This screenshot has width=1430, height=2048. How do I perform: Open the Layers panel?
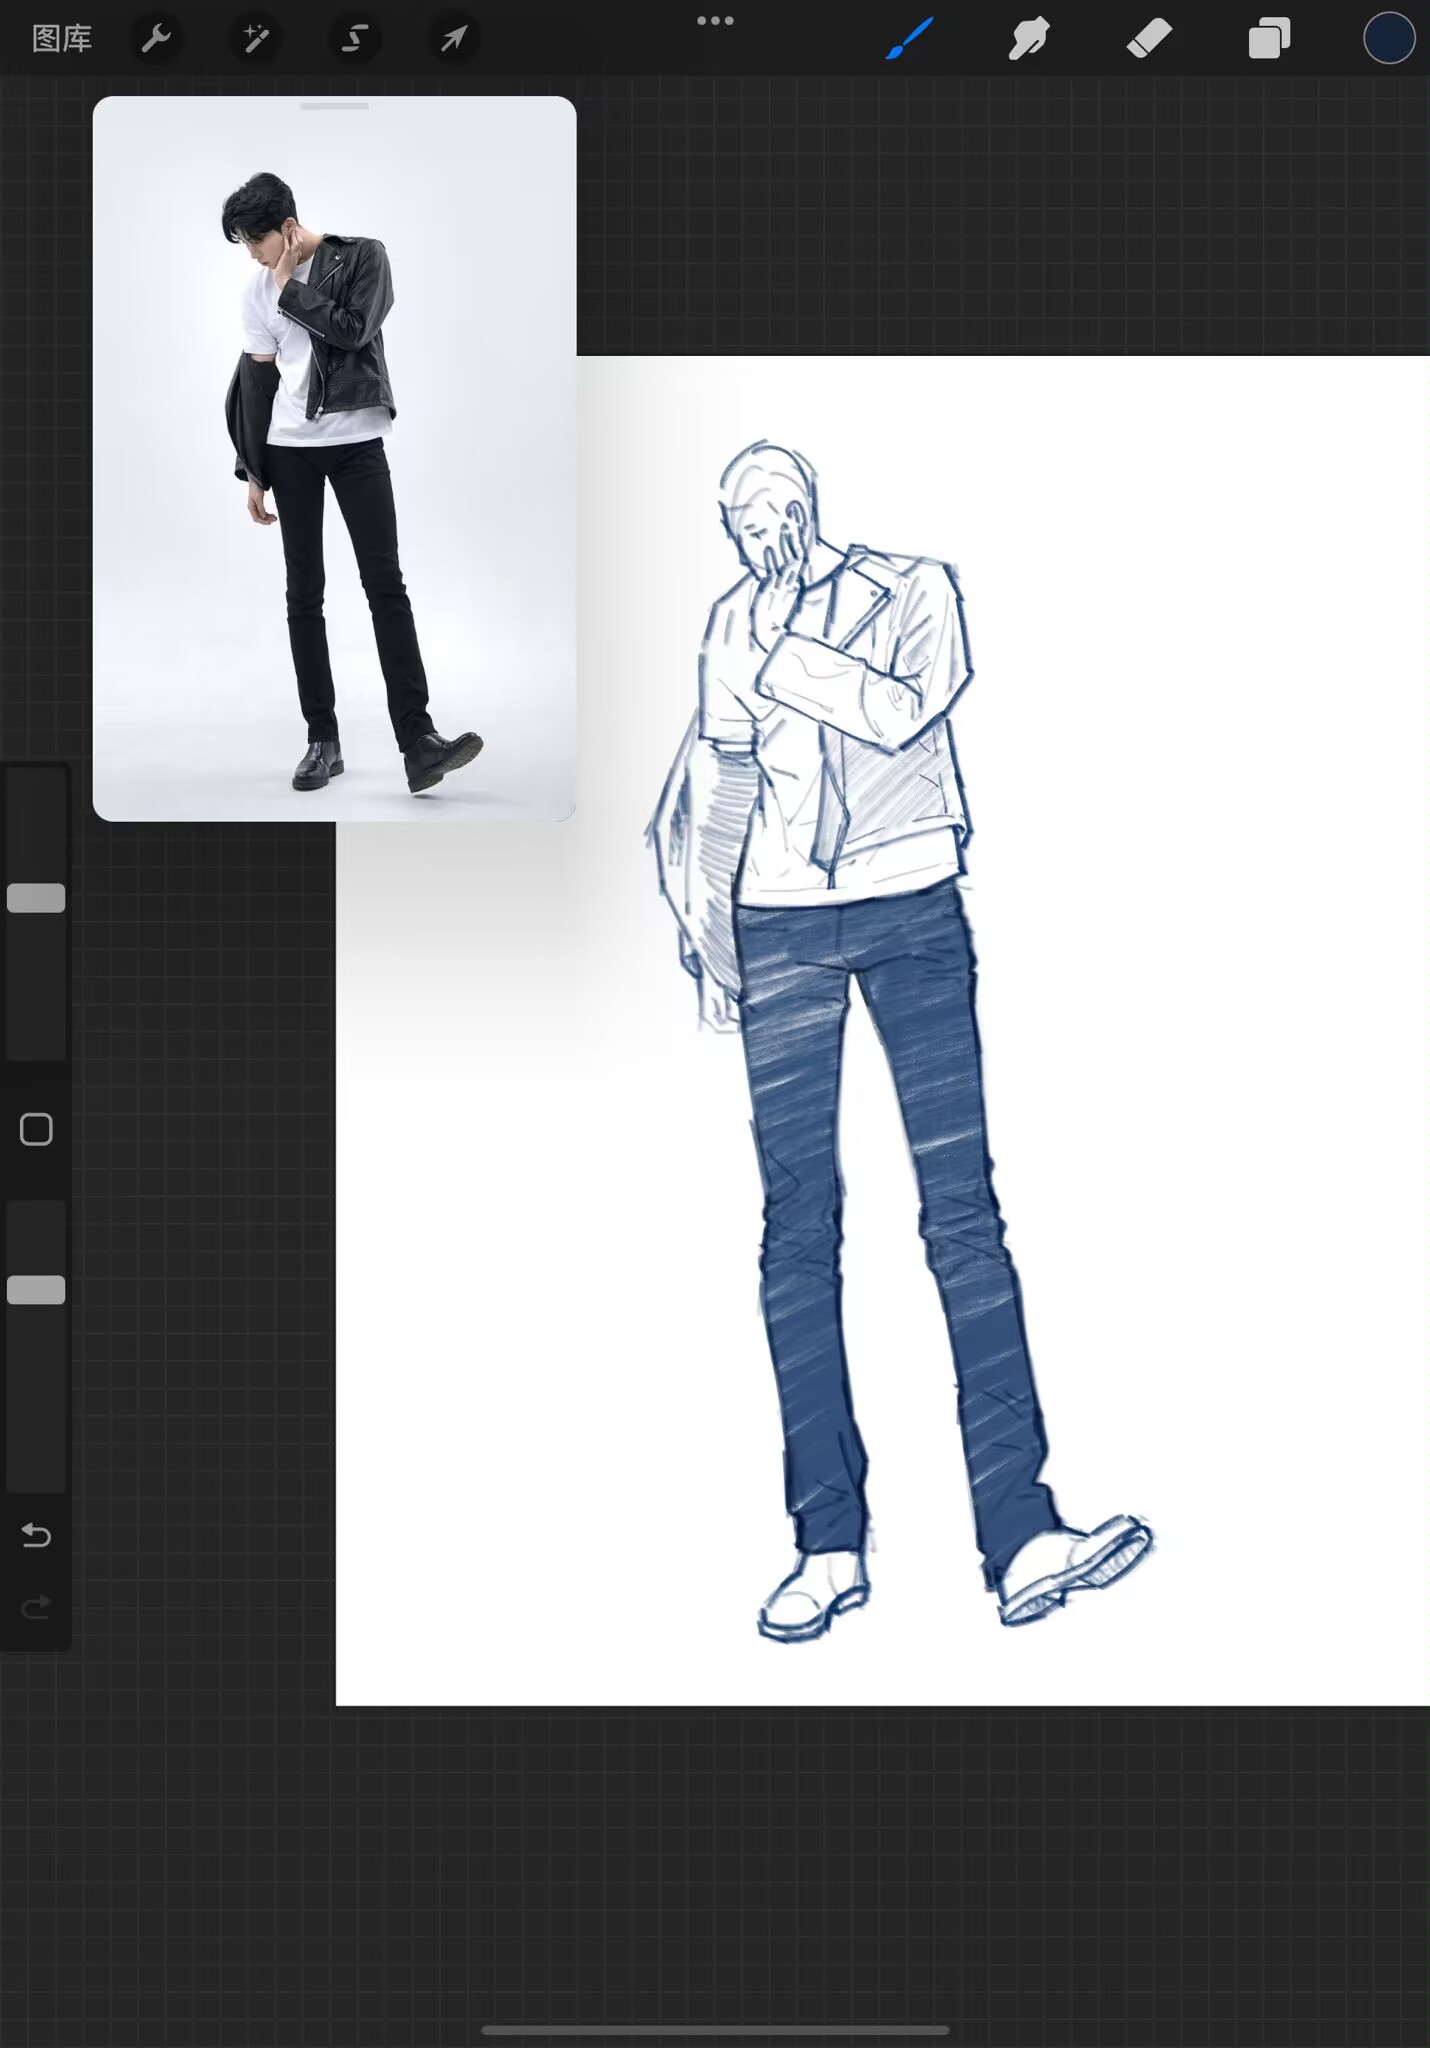coord(1269,39)
